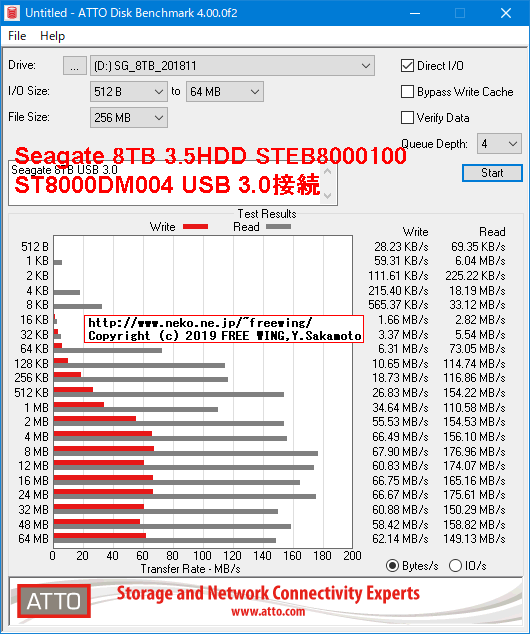Click the 60.83 MB/s write value
The width and height of the screenshot is (530, 634).
point(400,466)
